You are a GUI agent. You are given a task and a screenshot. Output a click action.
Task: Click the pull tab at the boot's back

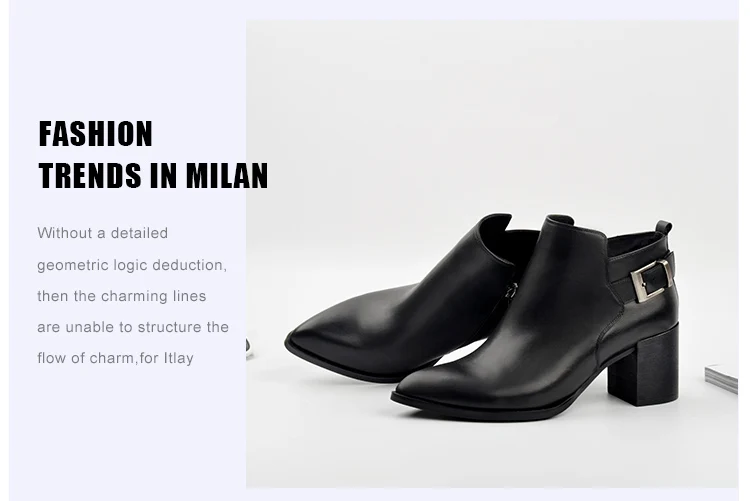point(664,228)
